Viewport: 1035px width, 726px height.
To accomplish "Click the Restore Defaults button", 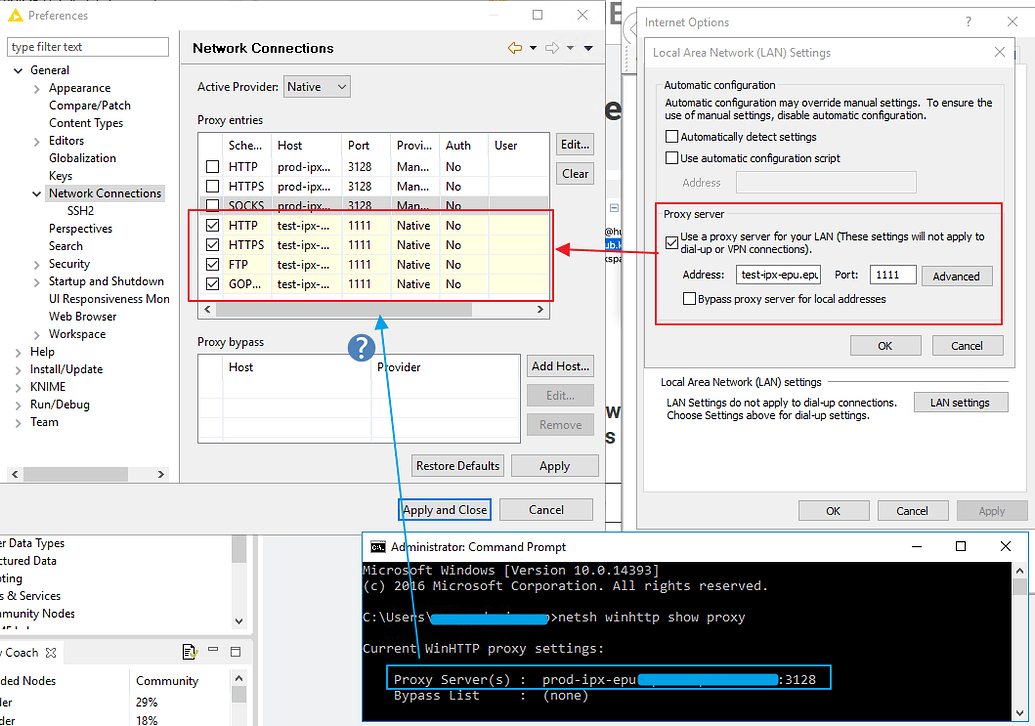I will [x=457, y=465].
